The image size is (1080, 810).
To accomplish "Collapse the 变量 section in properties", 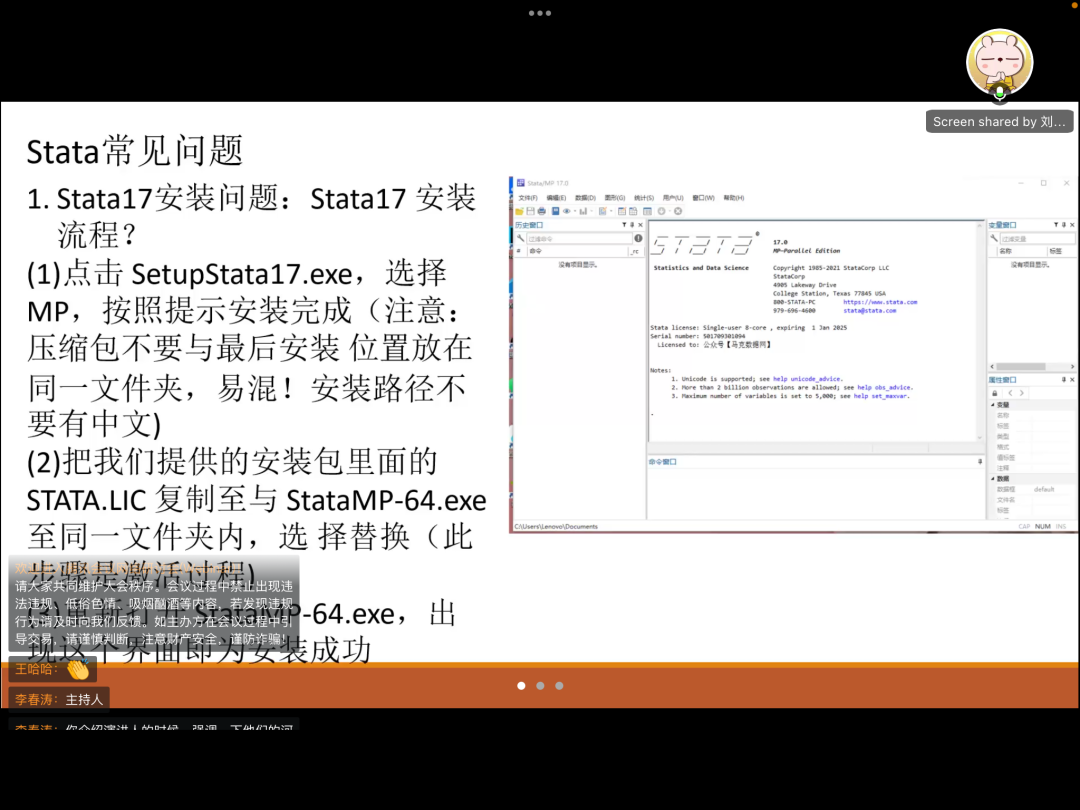I will click(993, 405).
